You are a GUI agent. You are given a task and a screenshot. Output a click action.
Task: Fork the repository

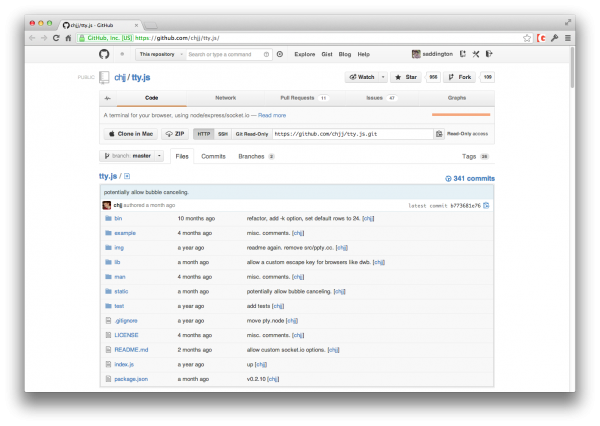[460, 77]
